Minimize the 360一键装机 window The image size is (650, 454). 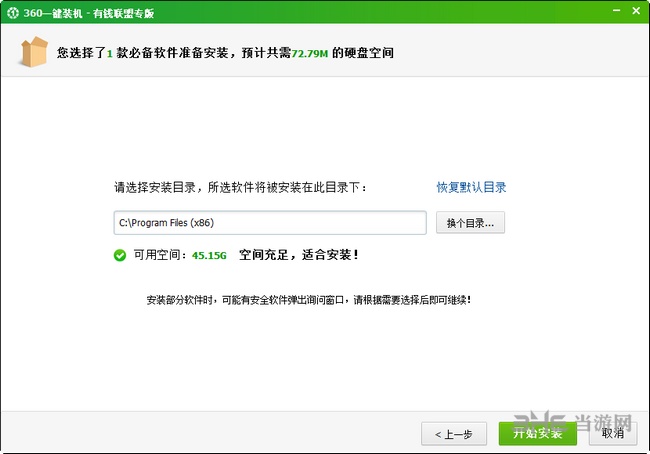[616, 10]
